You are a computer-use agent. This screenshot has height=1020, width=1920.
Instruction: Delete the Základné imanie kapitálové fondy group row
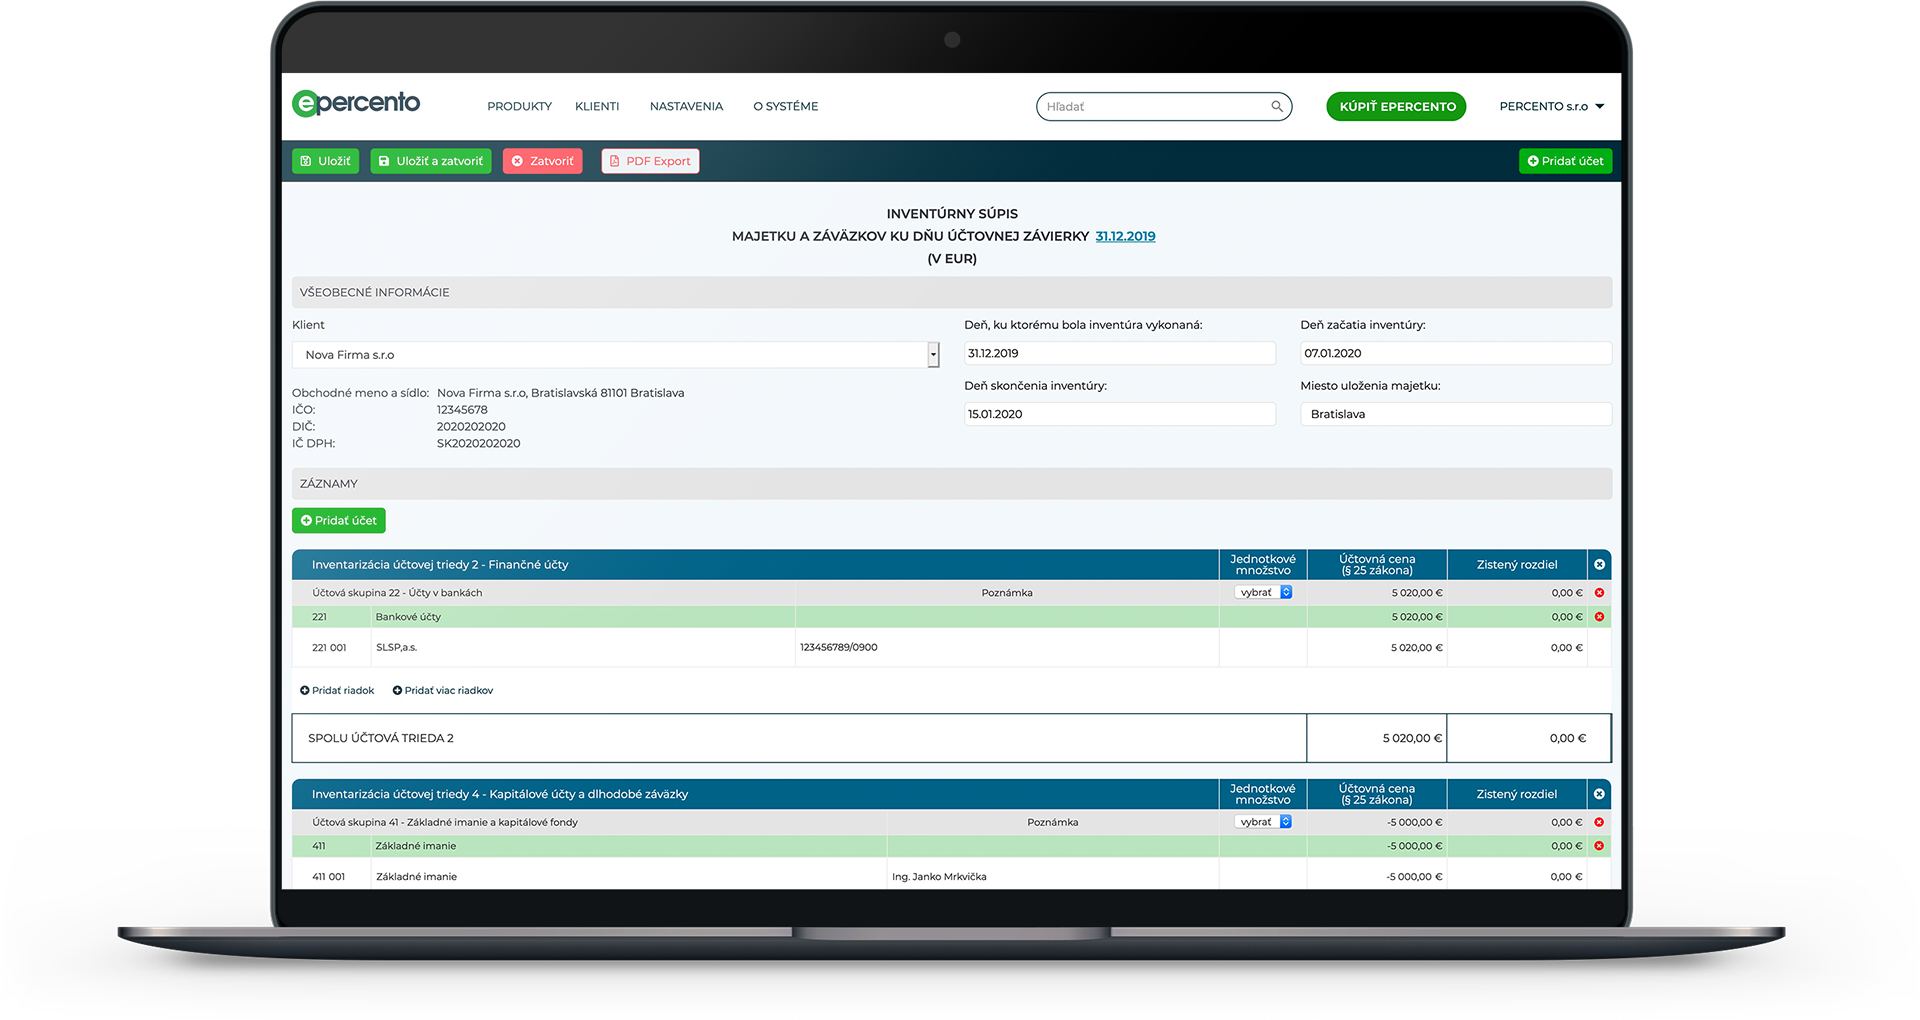pos(1599,822)
